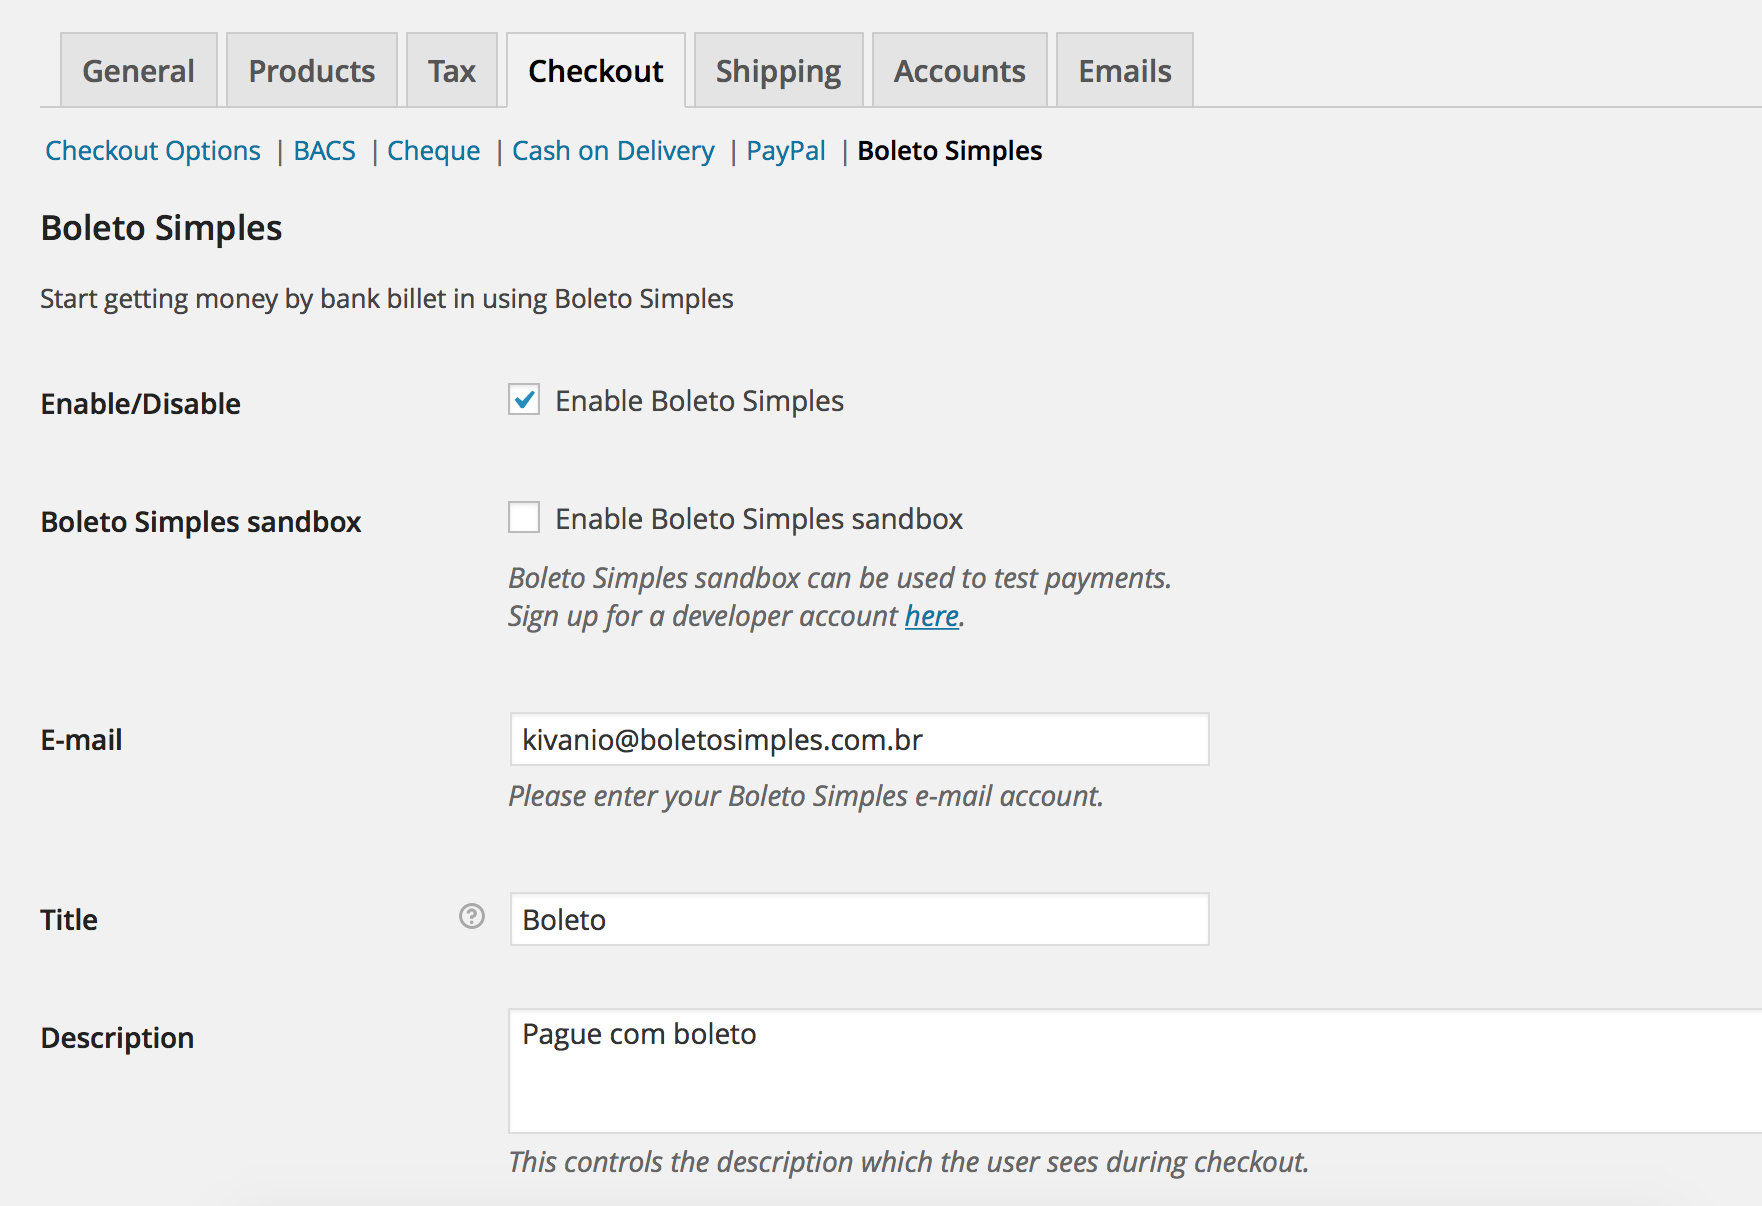Open Checkout Options section link
Screen dimensions: 1762x1206
153,151
